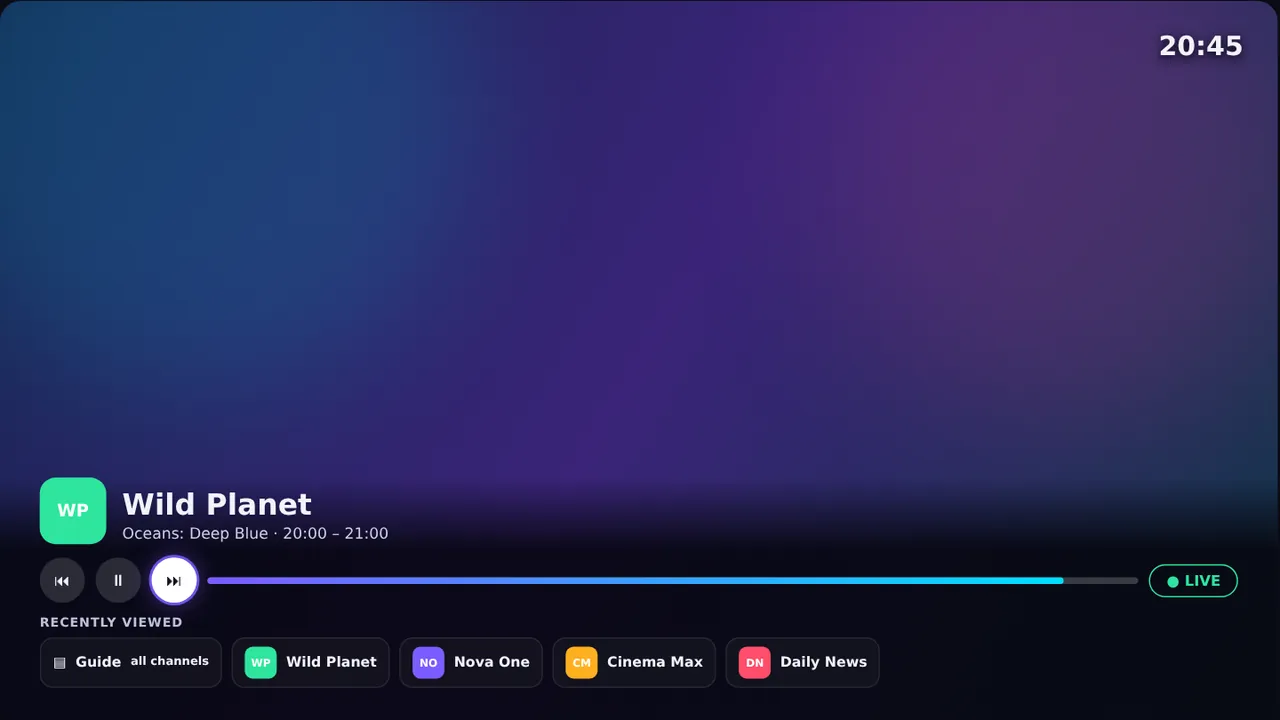Switch to the Wild Planet channel chip
The width and height of the screenshot is (1280, 720).
(x=311, y=662)
